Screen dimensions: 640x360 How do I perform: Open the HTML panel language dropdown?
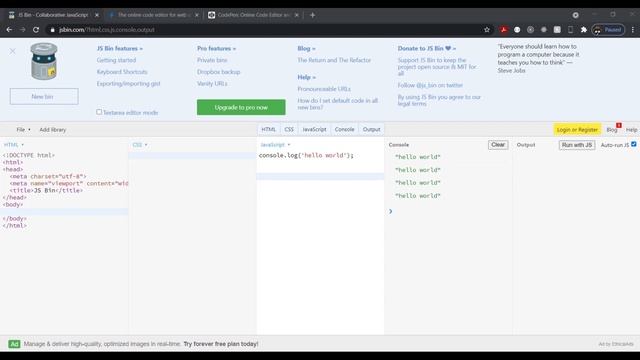[x=14, y=145]
